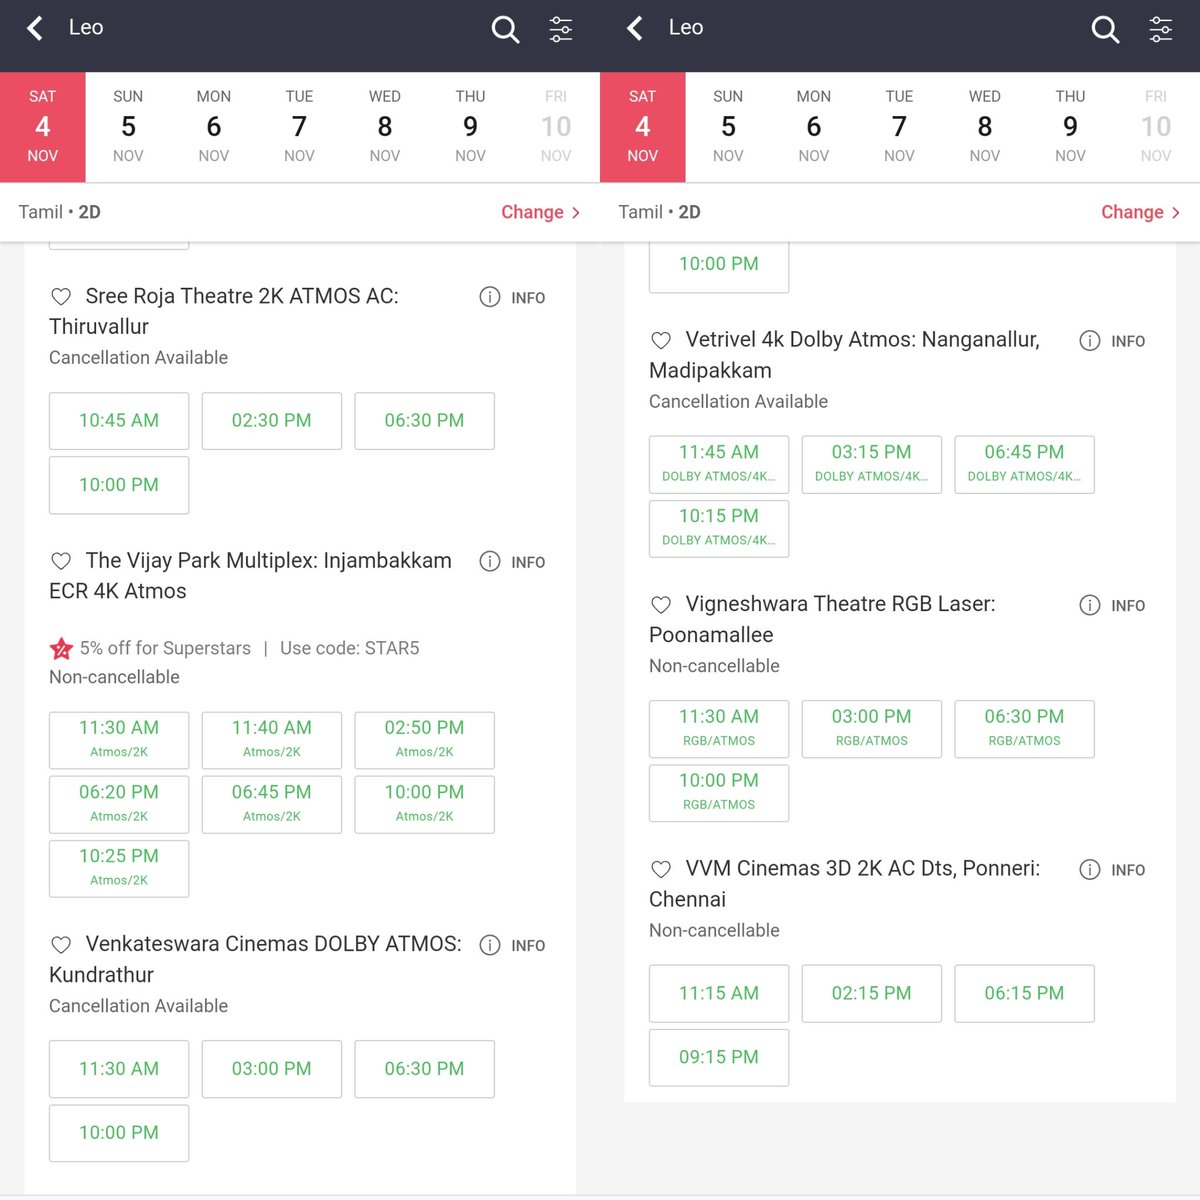Choose 03:00 PM at Venkateswara Cinemas
Image resolution: width=1200 pixels, height=1200 pixels.
click(x=272, y=1069)
